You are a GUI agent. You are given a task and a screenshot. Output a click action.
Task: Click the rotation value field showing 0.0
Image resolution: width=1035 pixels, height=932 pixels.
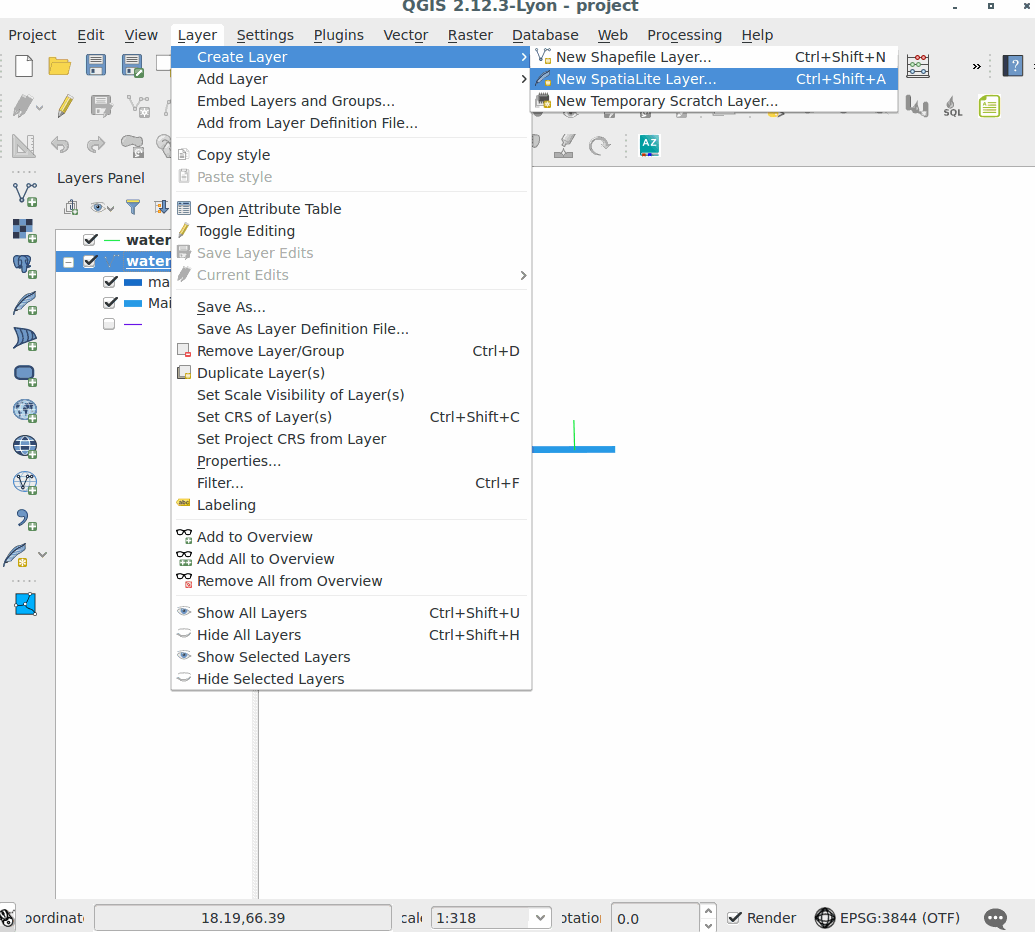pos(655,918)
